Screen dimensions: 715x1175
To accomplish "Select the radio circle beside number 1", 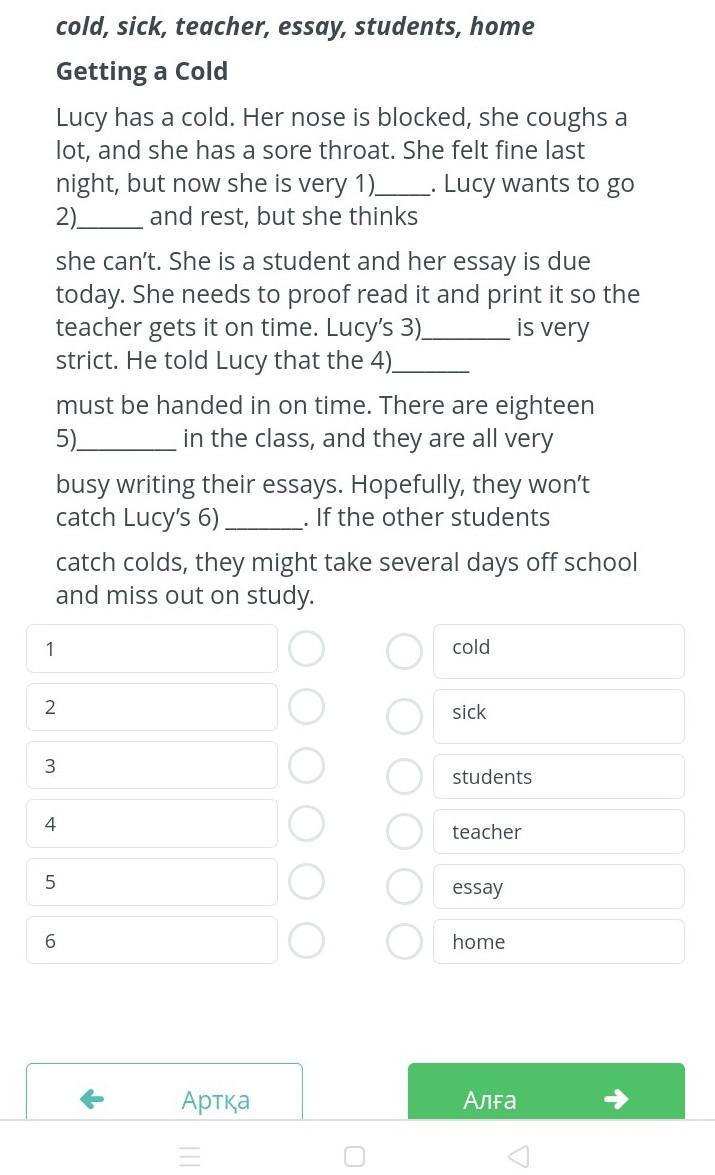I will 306,649.
